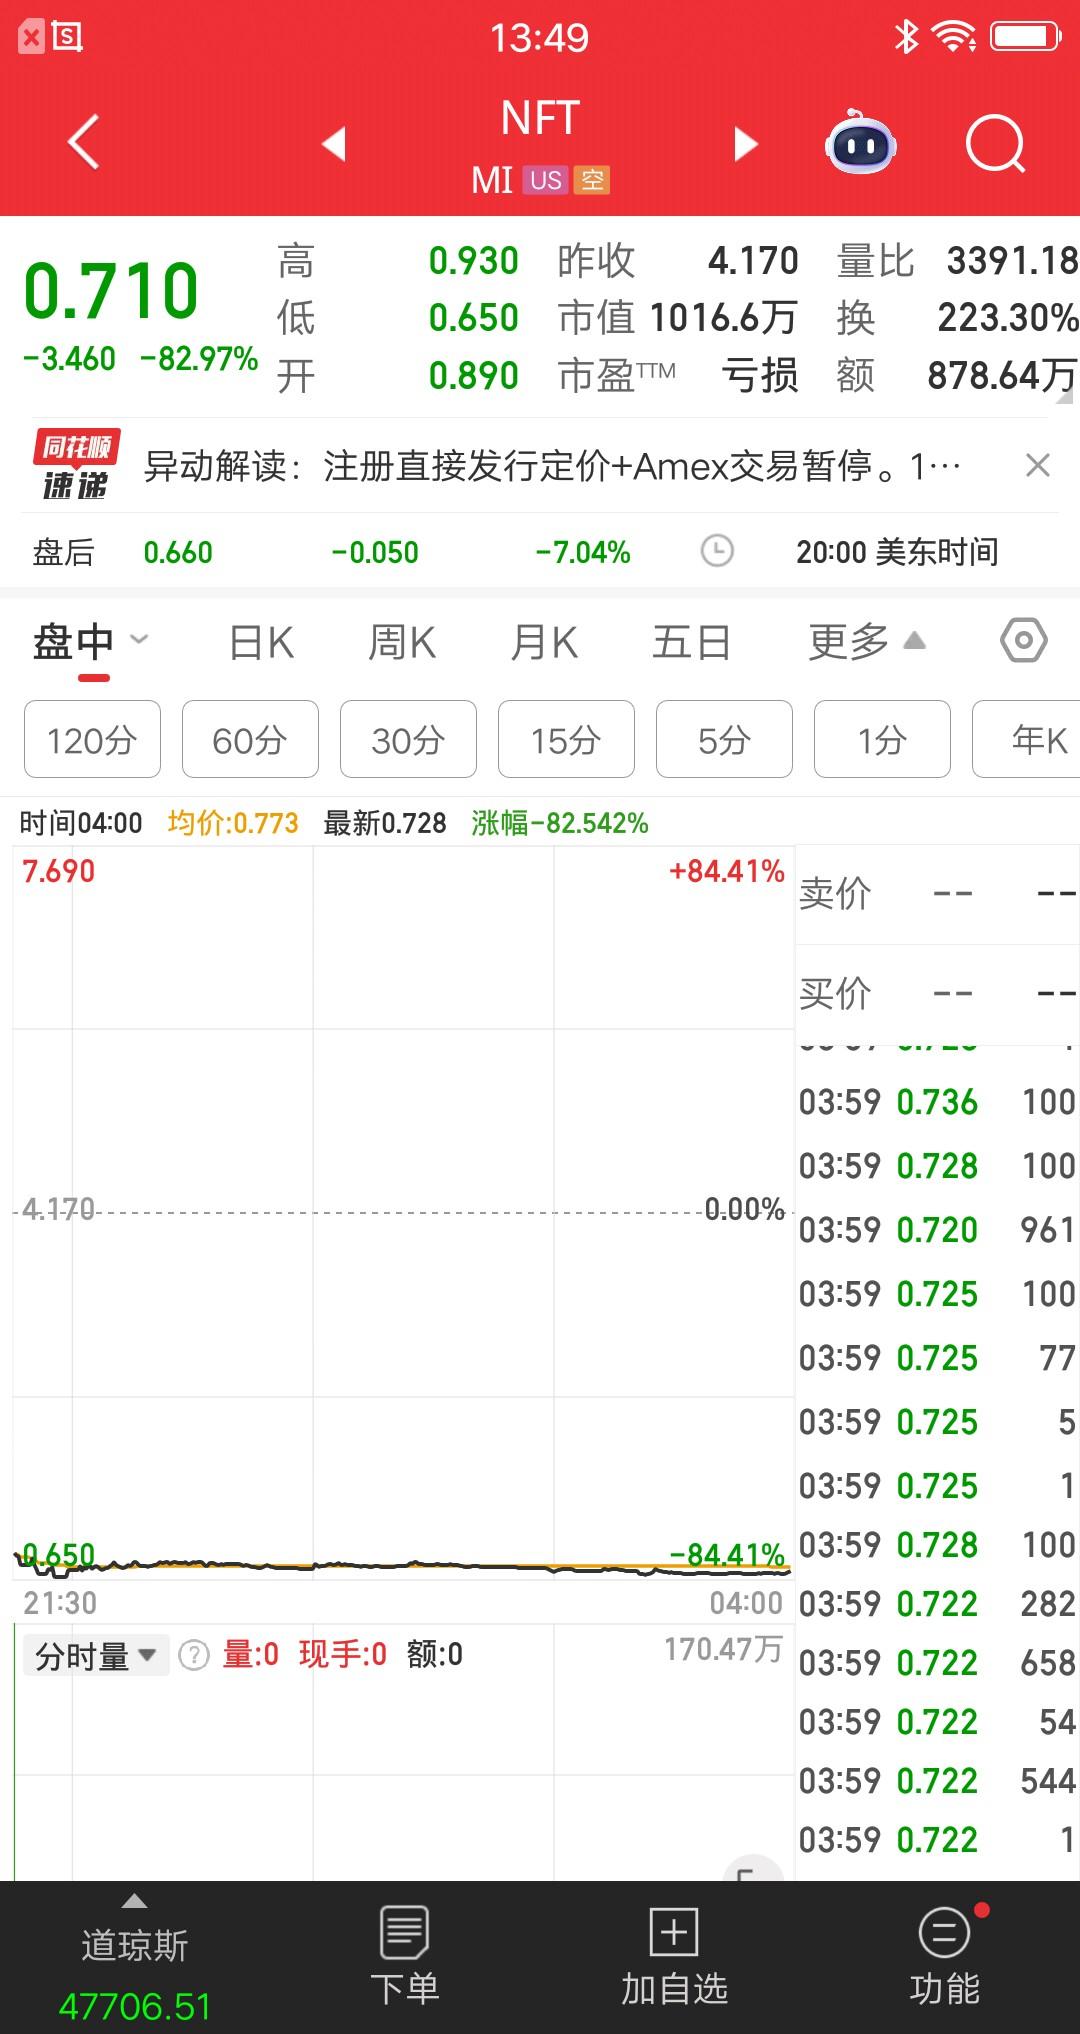
Task: Tap the 03:59 0.720 961 trade row
Action: click(x=937, y=1230)
